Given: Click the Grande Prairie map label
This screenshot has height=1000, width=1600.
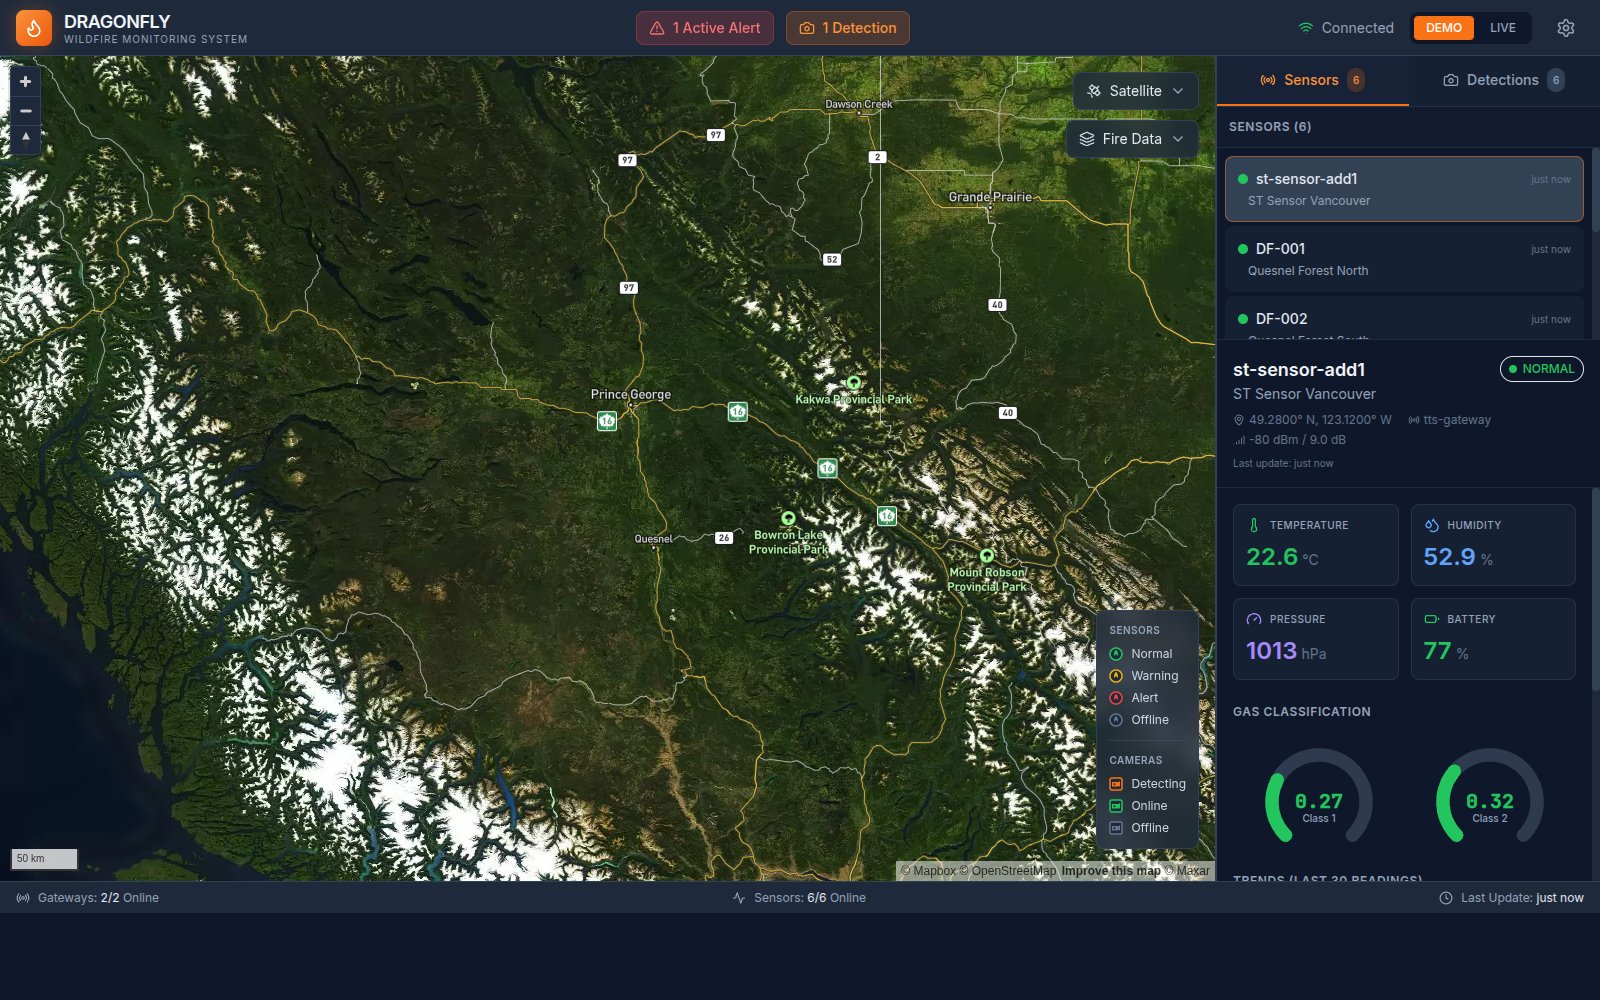Looking at the screenshot, I should tap(990, 197).
